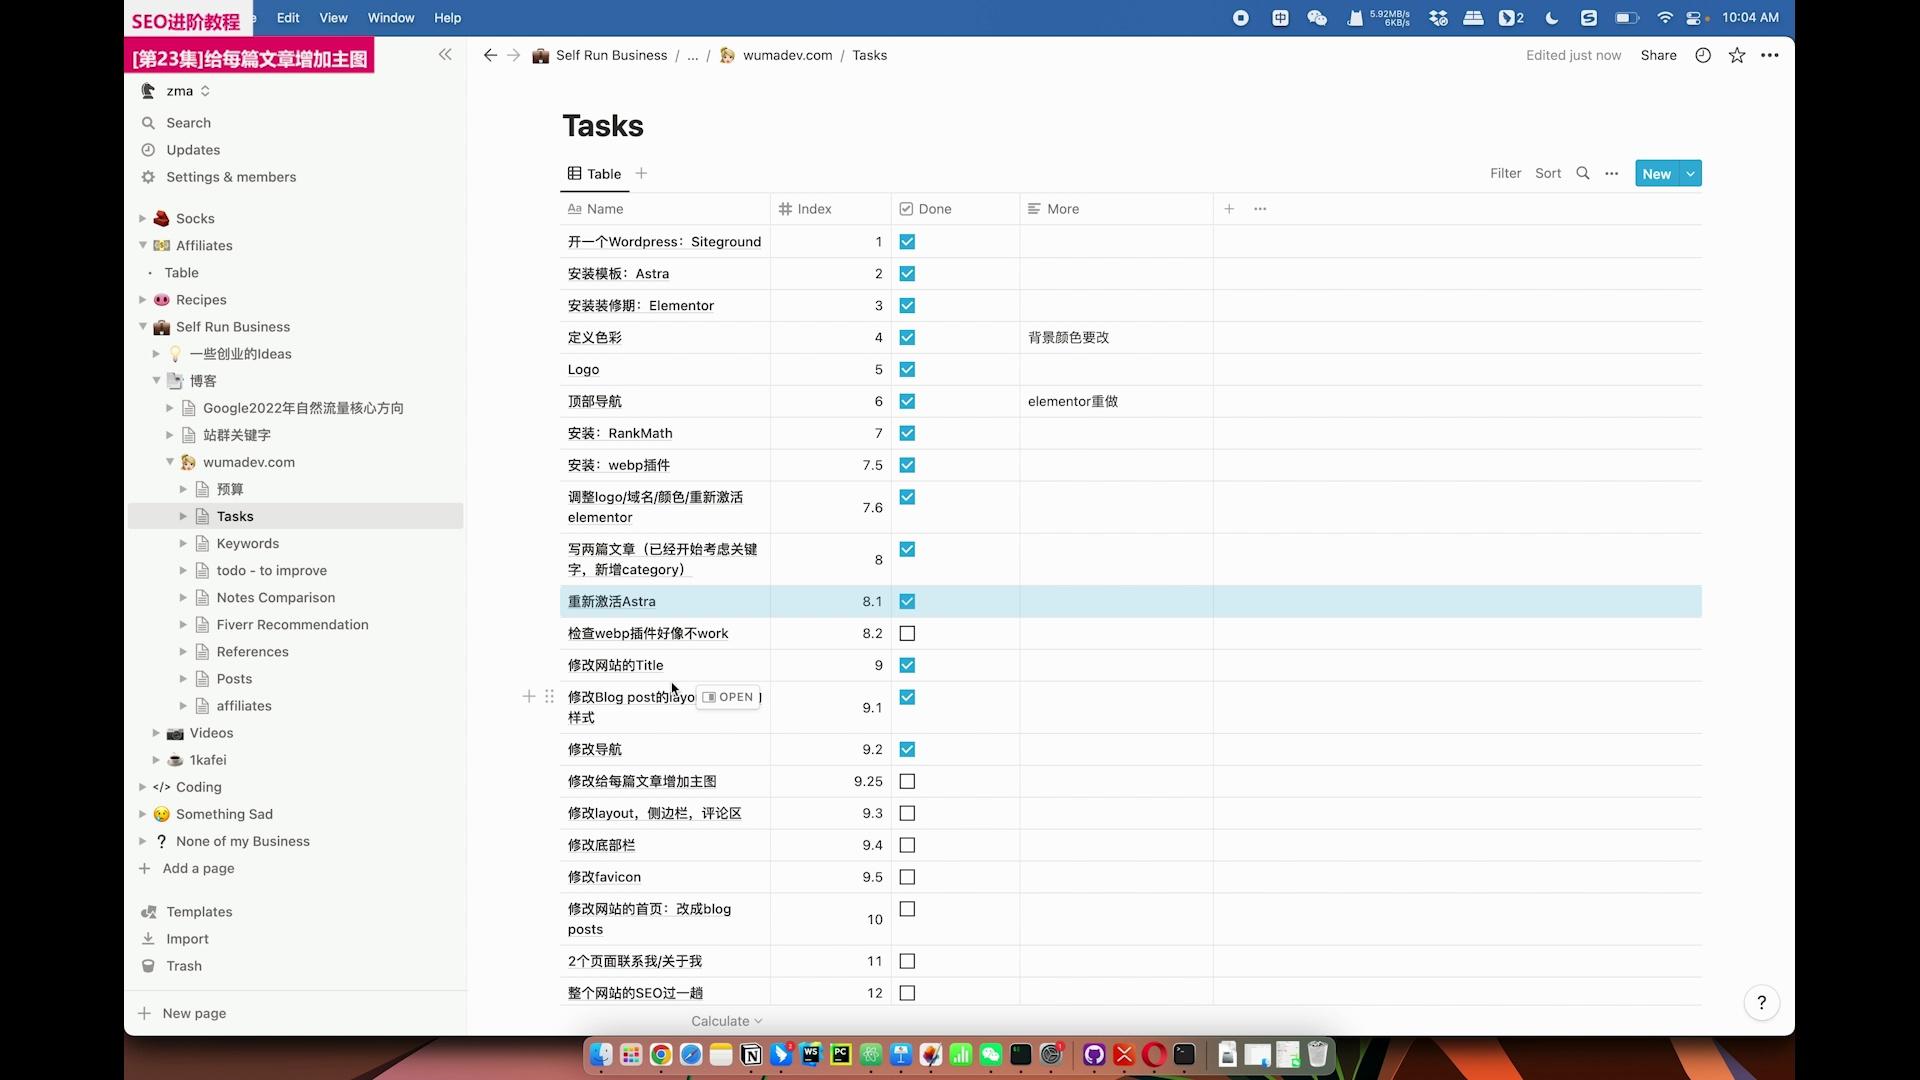Image resolution: width=1920 pixels, height=1080 pixels.
Task: Open page history clock icon
Action: [x=1703, y=55]
